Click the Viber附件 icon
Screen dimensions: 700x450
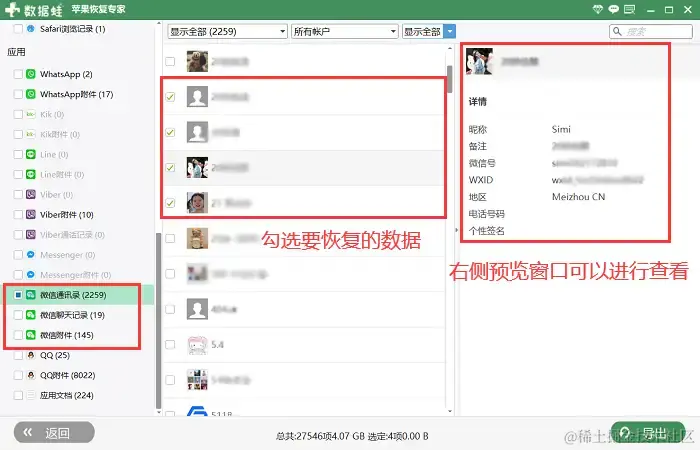tap(30, 215)
